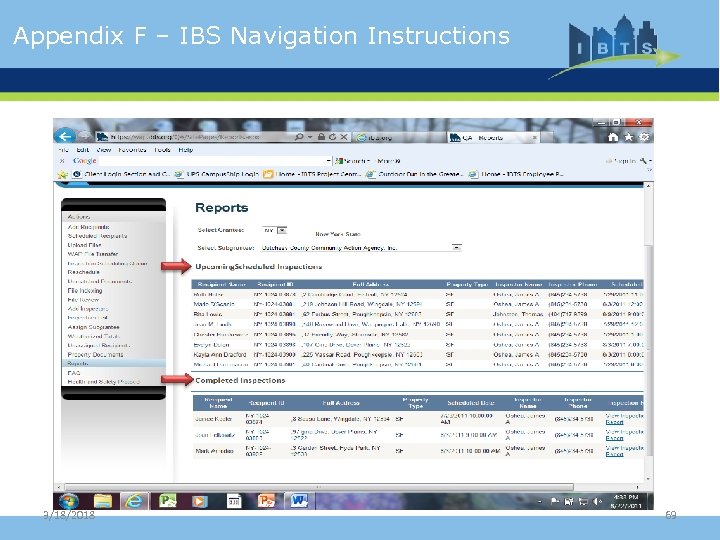Open File Explorer folder from taskbar
720x540 pixels.
coord(102,501)
